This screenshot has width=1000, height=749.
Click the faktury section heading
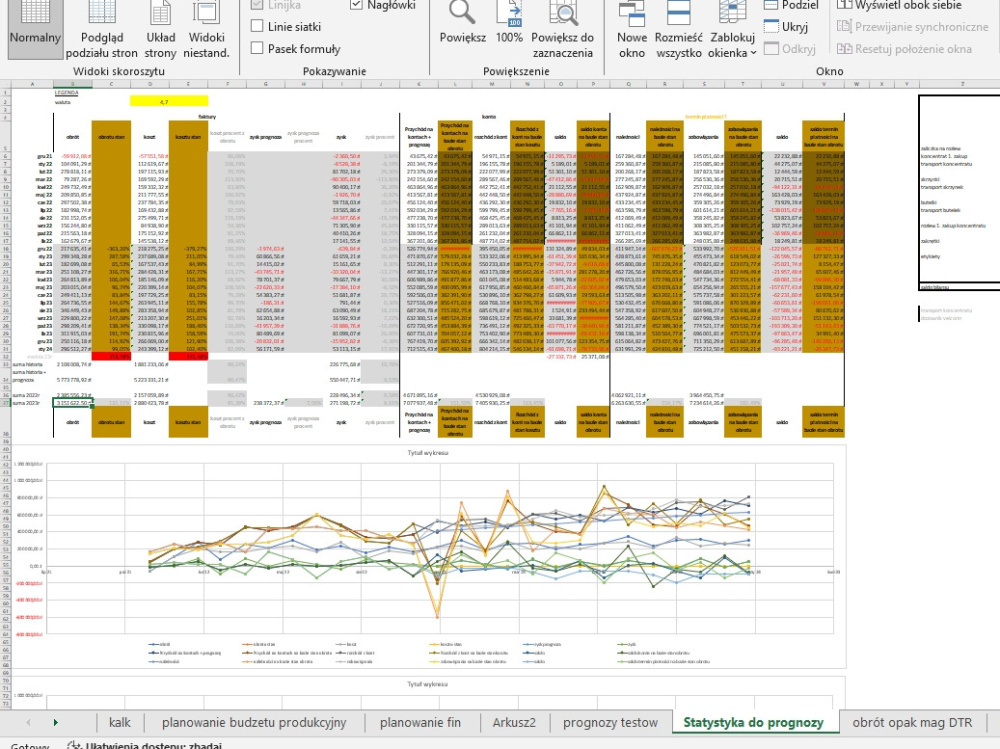tap(207, 117)
